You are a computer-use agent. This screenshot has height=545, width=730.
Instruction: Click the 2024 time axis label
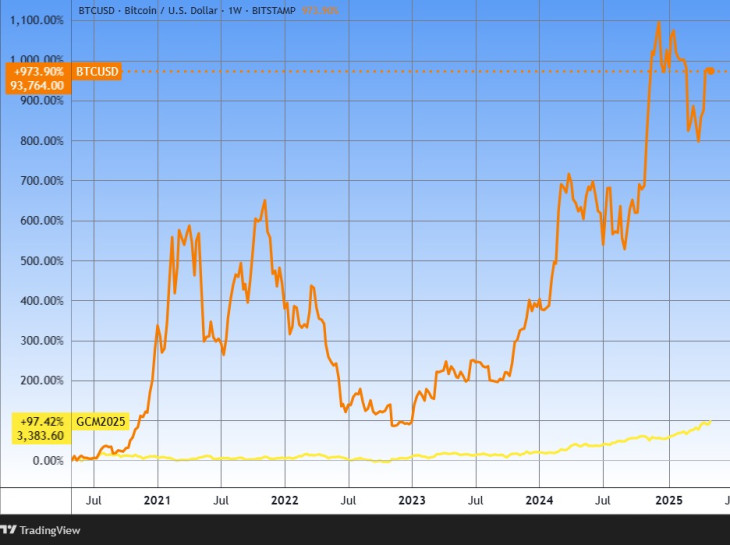pyautogui.click(x=539, y=500)
